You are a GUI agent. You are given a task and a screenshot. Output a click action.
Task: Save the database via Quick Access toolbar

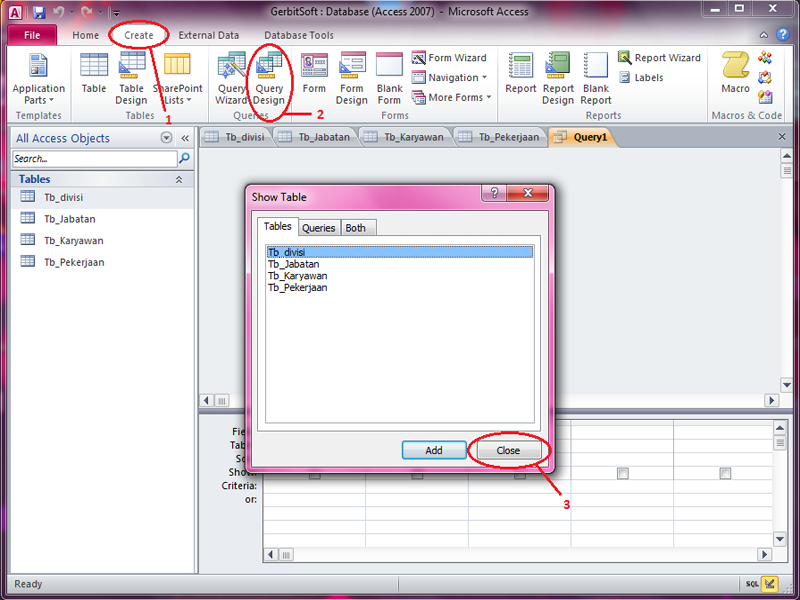click(x=37, y=10)
